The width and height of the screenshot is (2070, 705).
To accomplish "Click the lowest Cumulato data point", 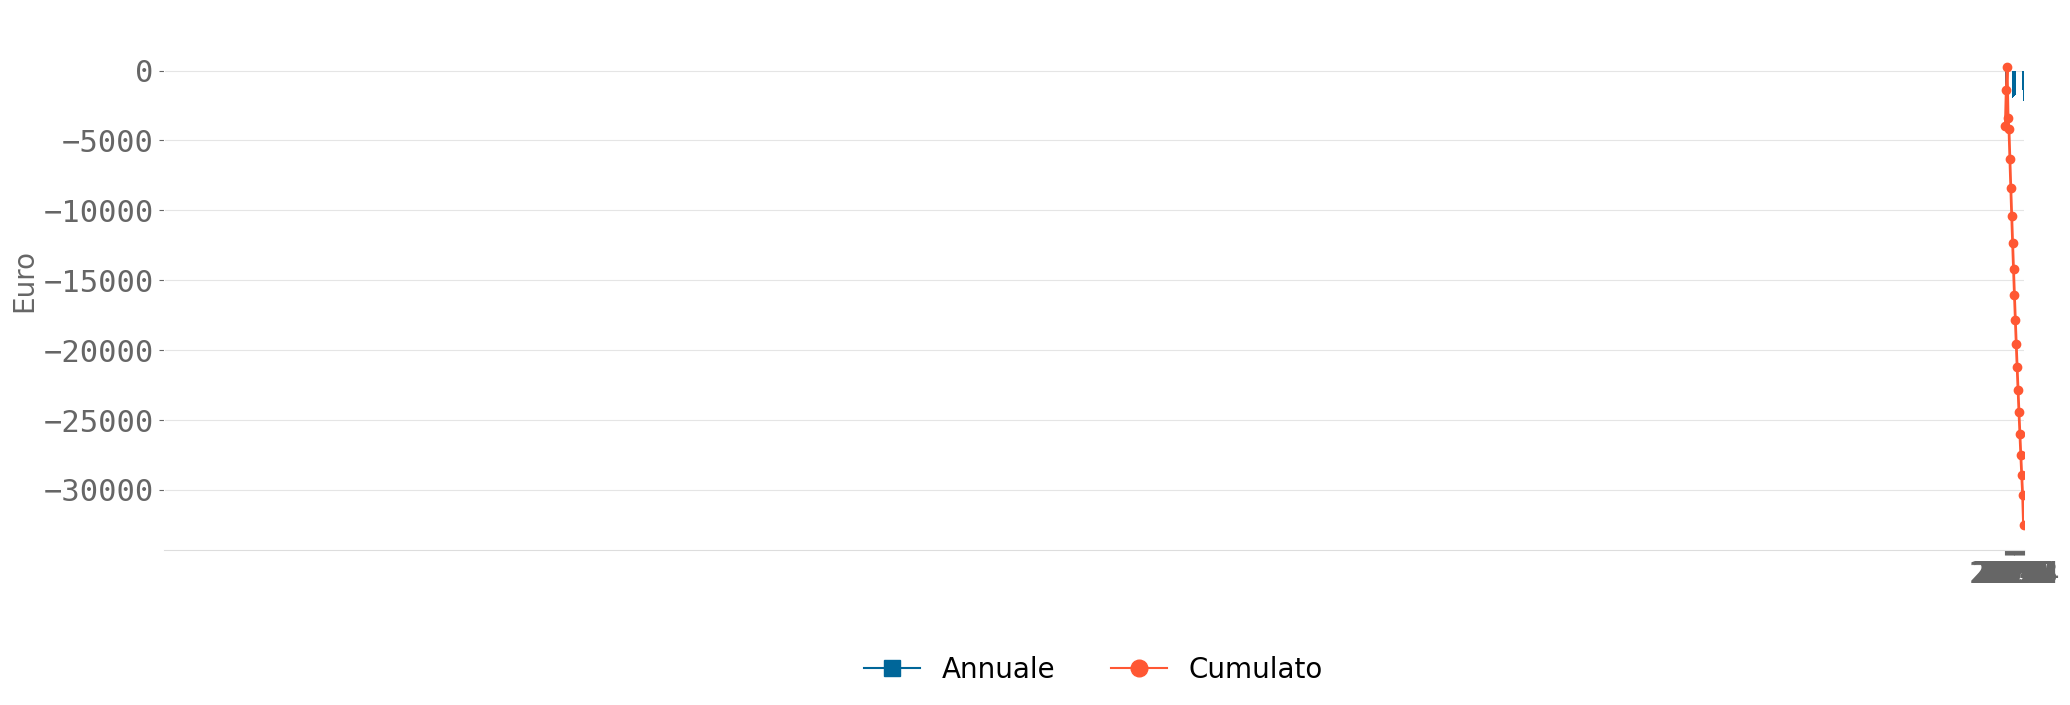I will tap(2022, 525).
